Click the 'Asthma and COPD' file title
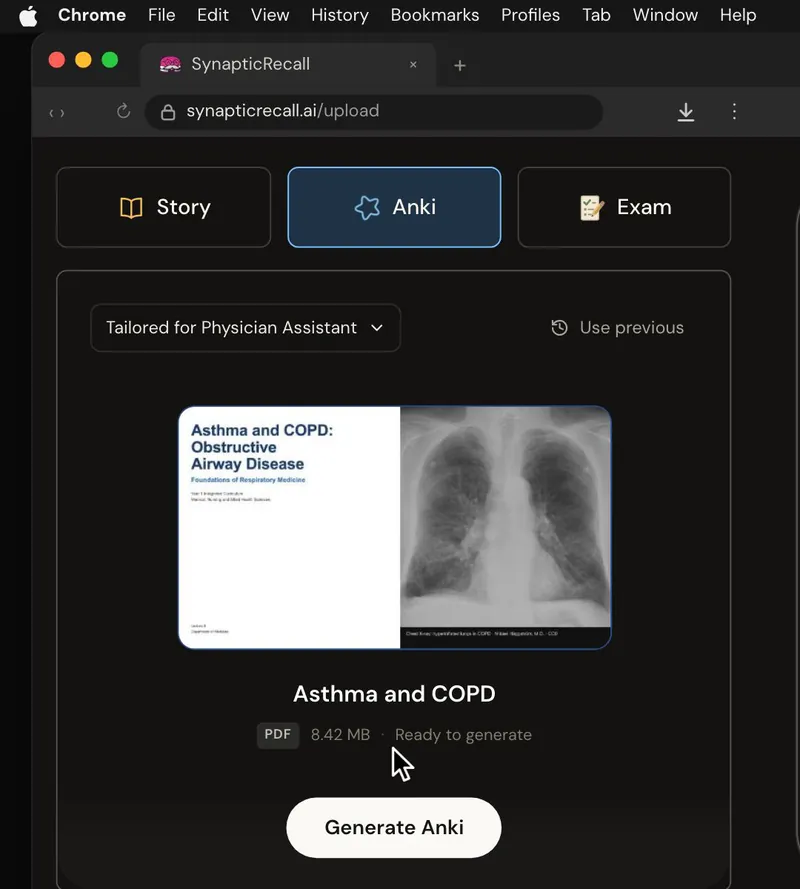Image resolution: width=800 pixels, height=889 pixels. click(394, 694)
